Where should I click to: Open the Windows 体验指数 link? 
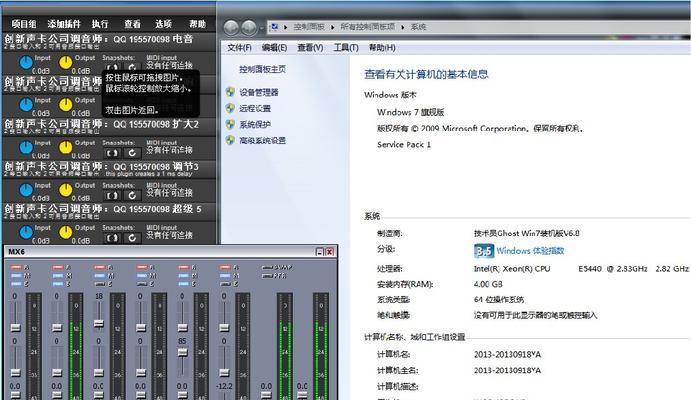pos(530,251)
